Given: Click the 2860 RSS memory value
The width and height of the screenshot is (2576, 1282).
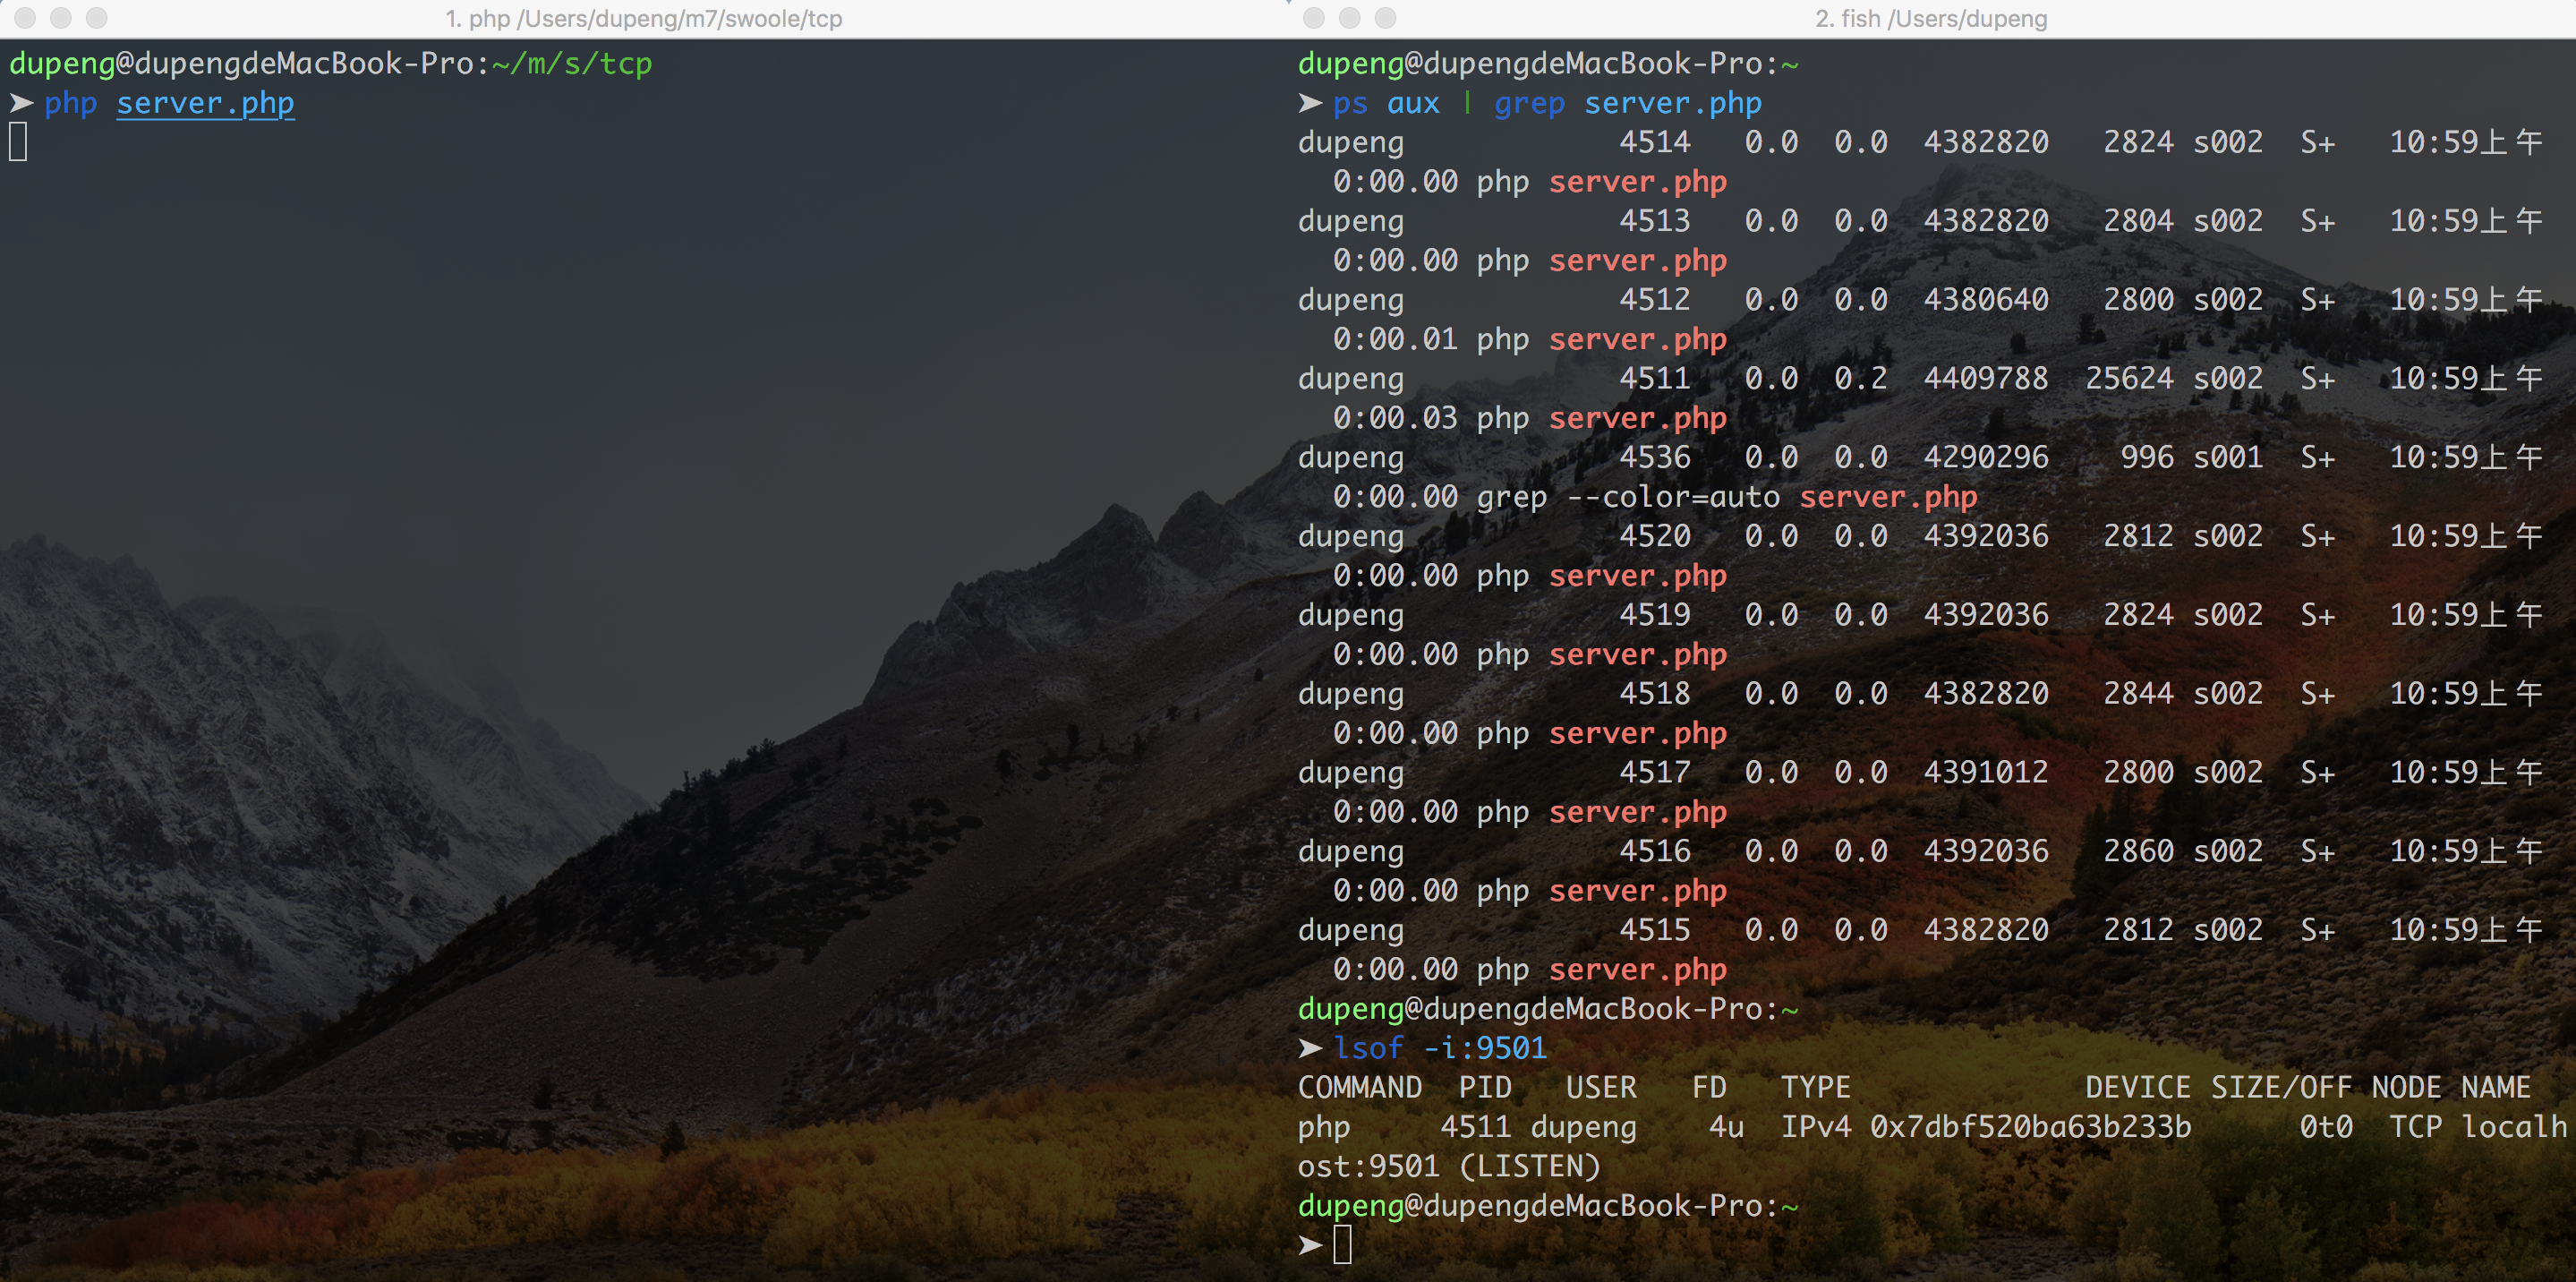Looking at the screenshot, I should pyautogui.click(x=2138, y=851).
